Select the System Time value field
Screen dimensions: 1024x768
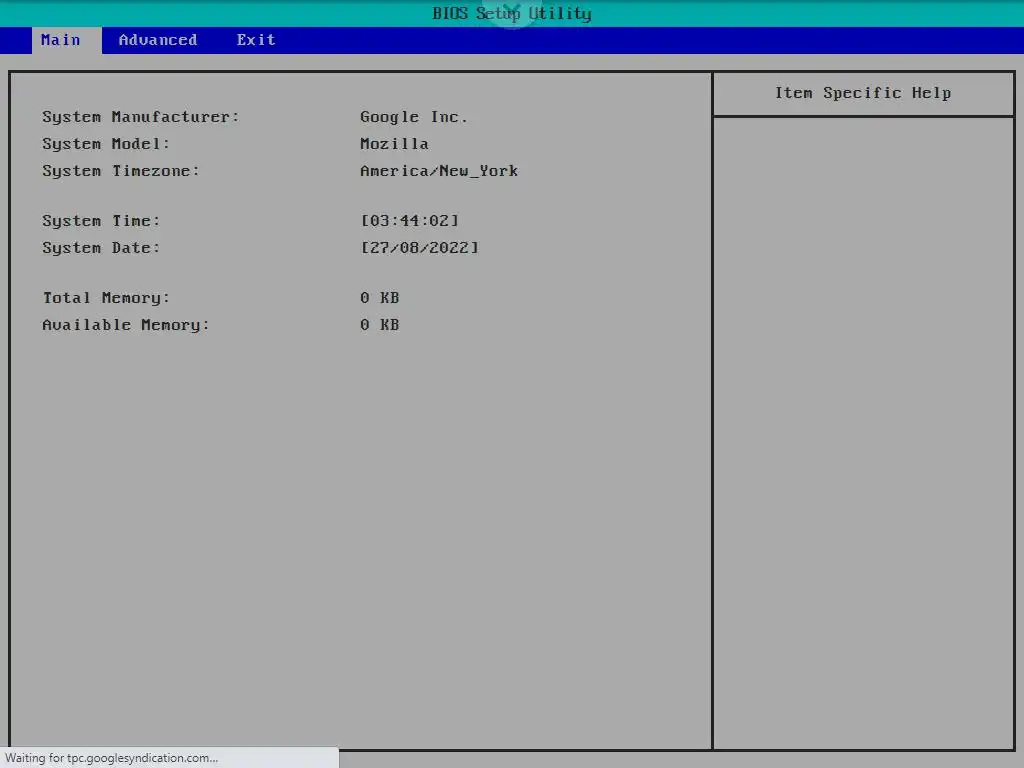(409, 221)
